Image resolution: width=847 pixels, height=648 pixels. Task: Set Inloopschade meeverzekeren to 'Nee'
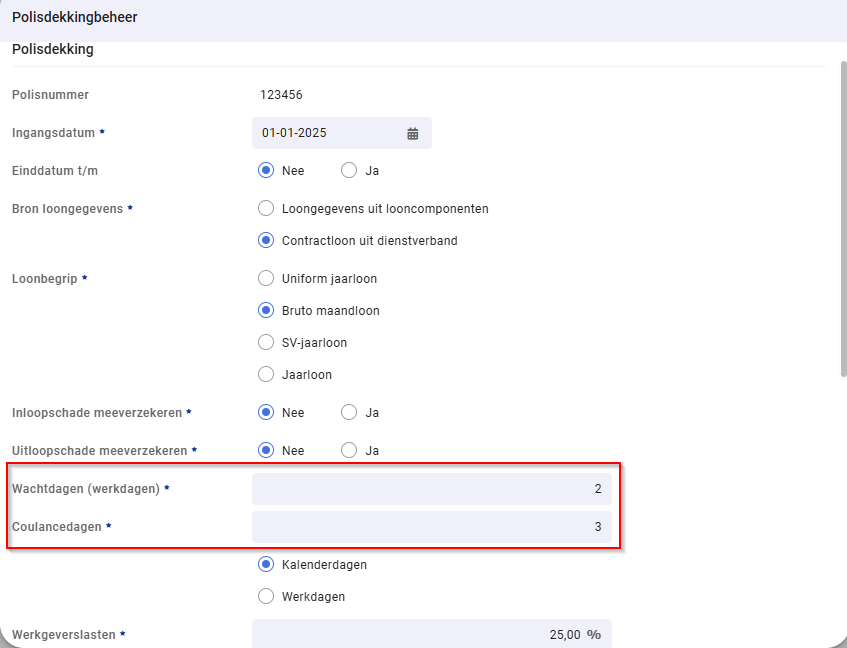tap(266, 413)
